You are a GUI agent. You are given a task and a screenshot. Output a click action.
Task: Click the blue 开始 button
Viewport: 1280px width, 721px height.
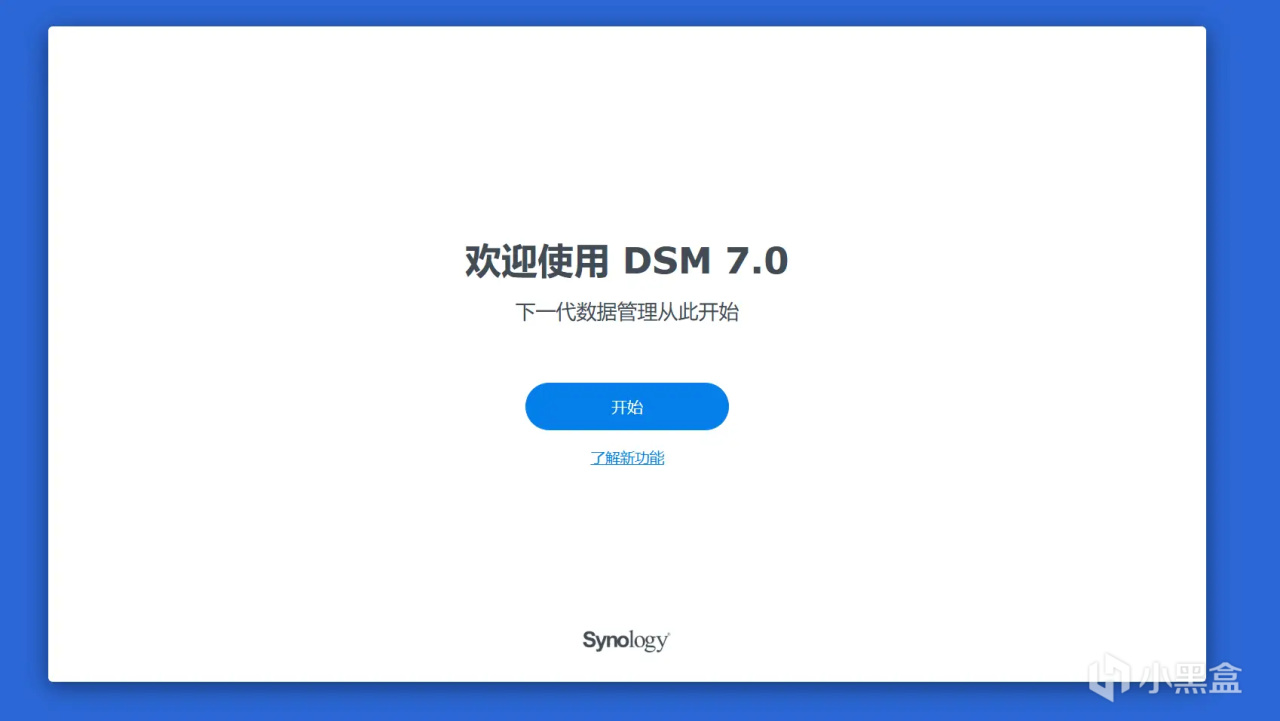tap(627, 407)
